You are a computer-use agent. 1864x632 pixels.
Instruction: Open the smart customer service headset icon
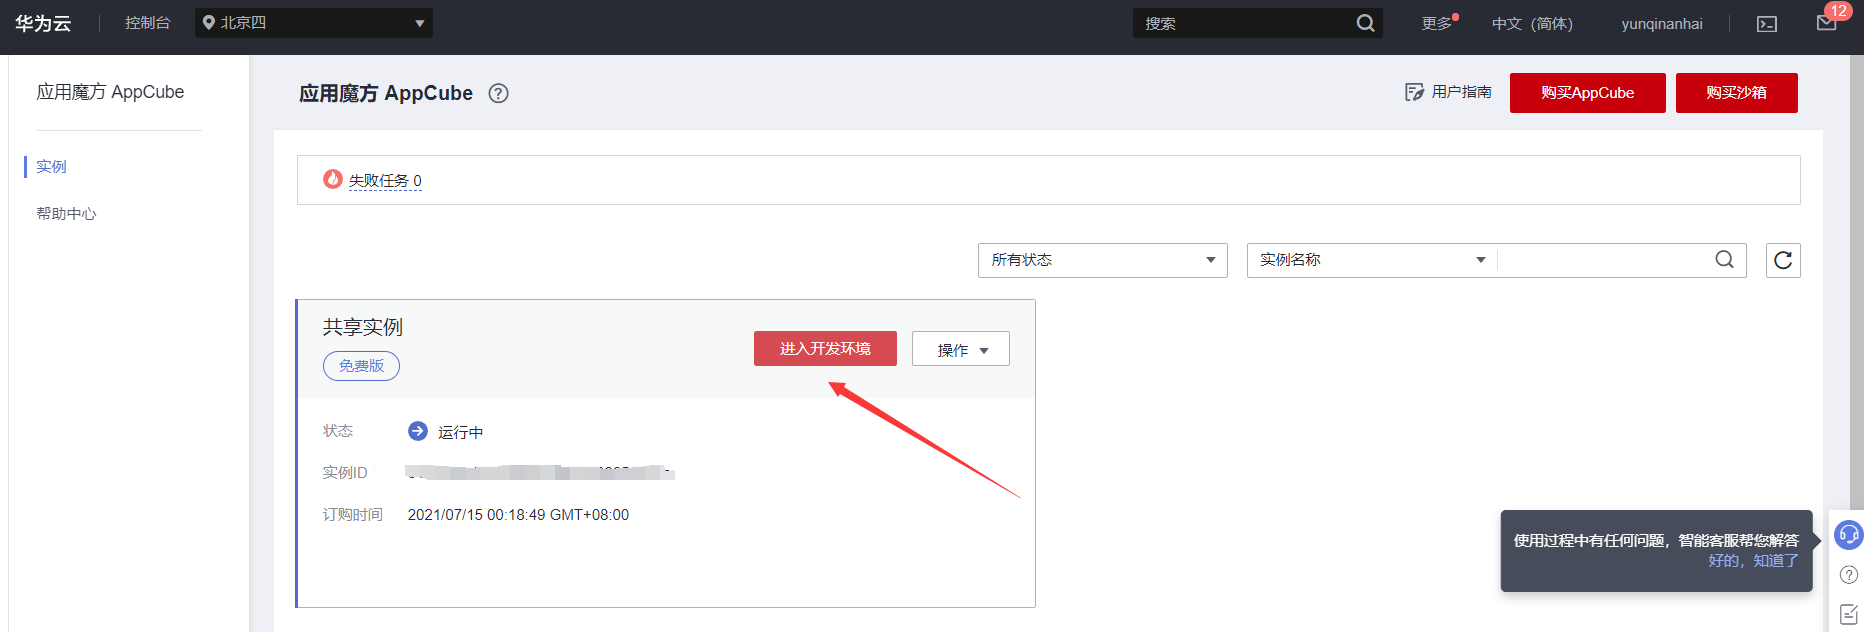pyautogui.click(x=1848, y=535)
